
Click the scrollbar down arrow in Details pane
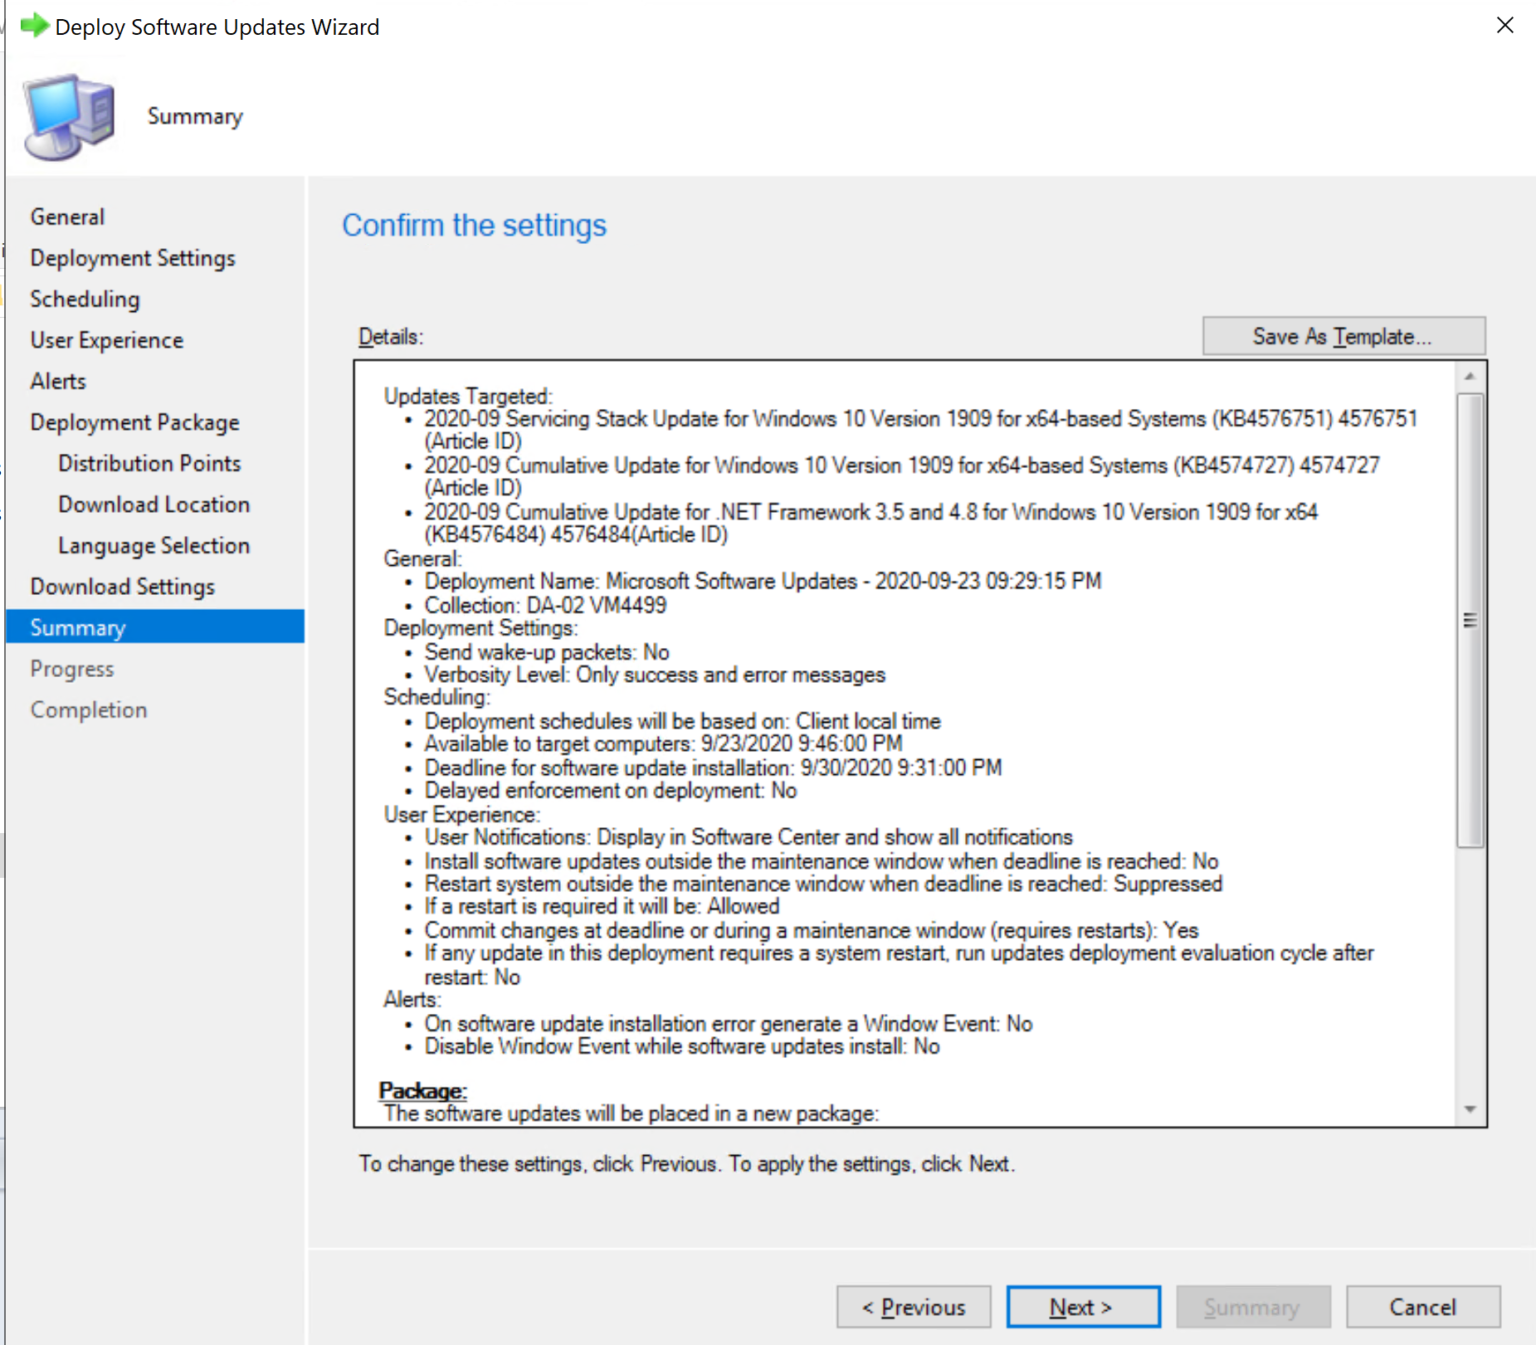(1469, 1108)
